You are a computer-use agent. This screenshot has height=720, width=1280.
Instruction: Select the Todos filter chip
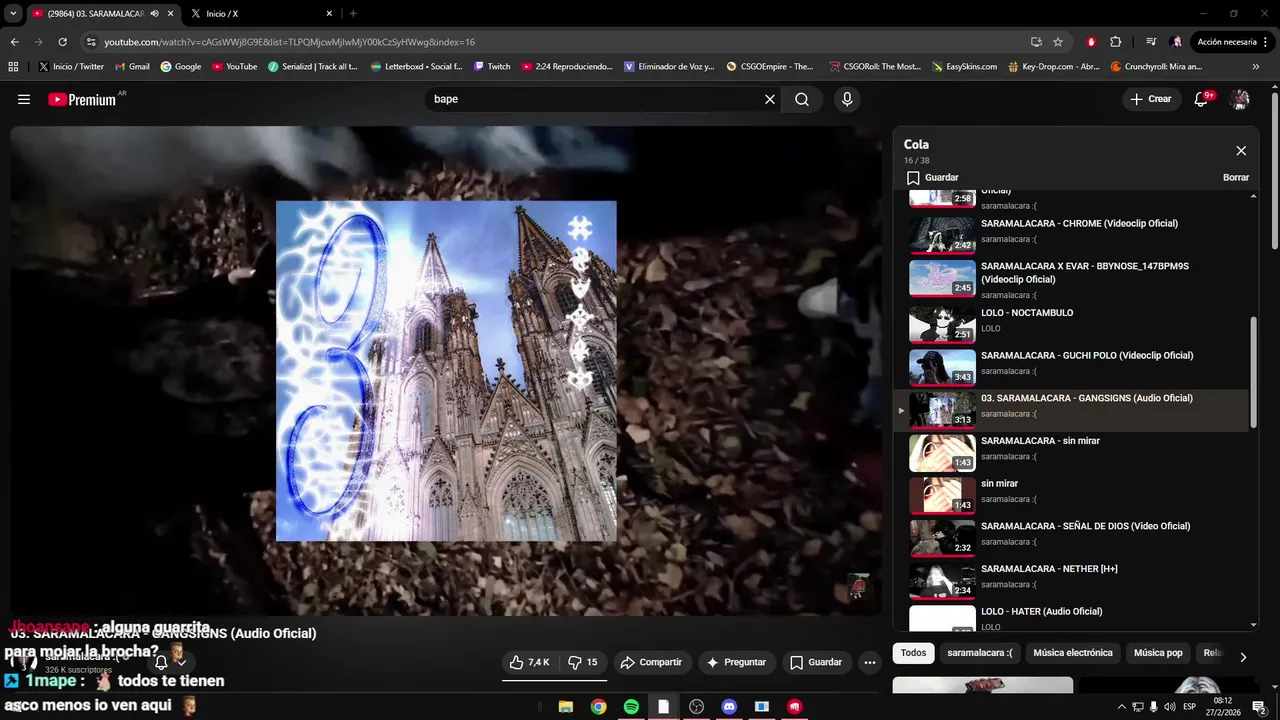[913, 653]
